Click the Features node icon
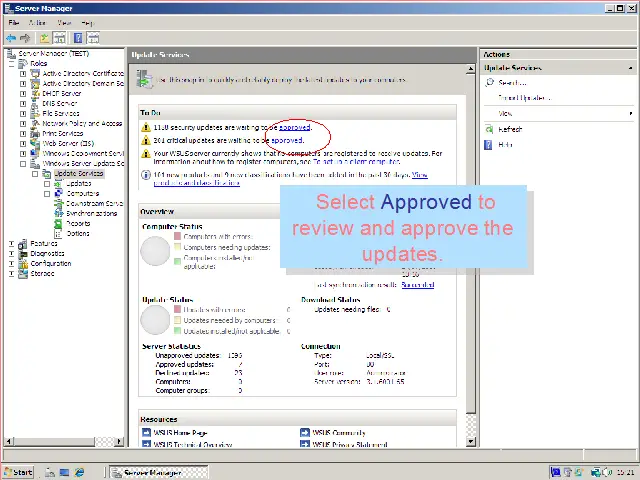 (x=23, y=244)
